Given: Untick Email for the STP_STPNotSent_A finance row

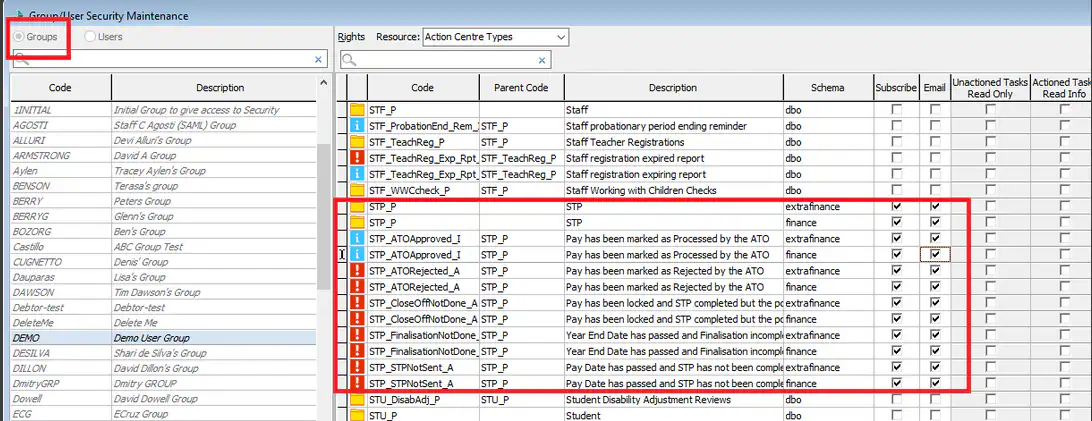Looking at the screenshot, I should tap(935, 383).
